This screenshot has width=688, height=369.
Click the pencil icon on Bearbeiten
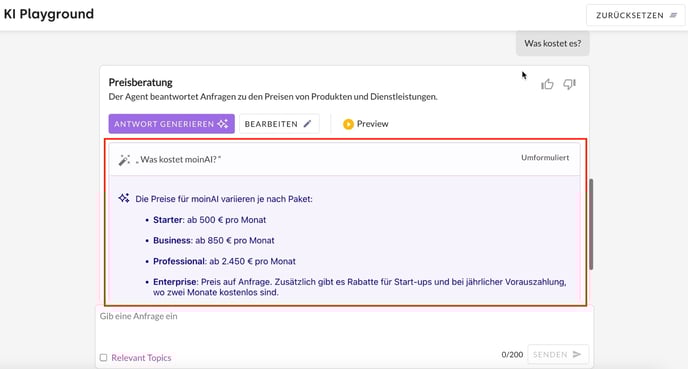tap(308, 124)
